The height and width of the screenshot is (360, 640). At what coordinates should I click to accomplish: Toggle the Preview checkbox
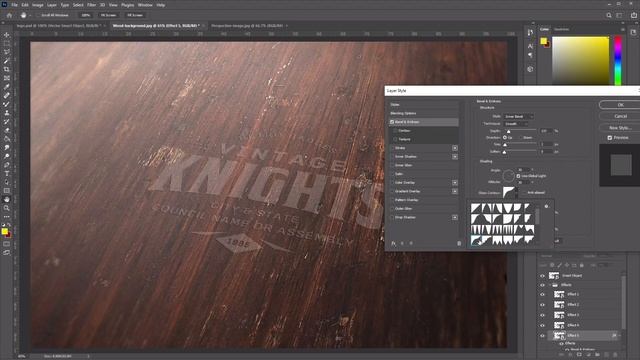(x=610, y=138)
